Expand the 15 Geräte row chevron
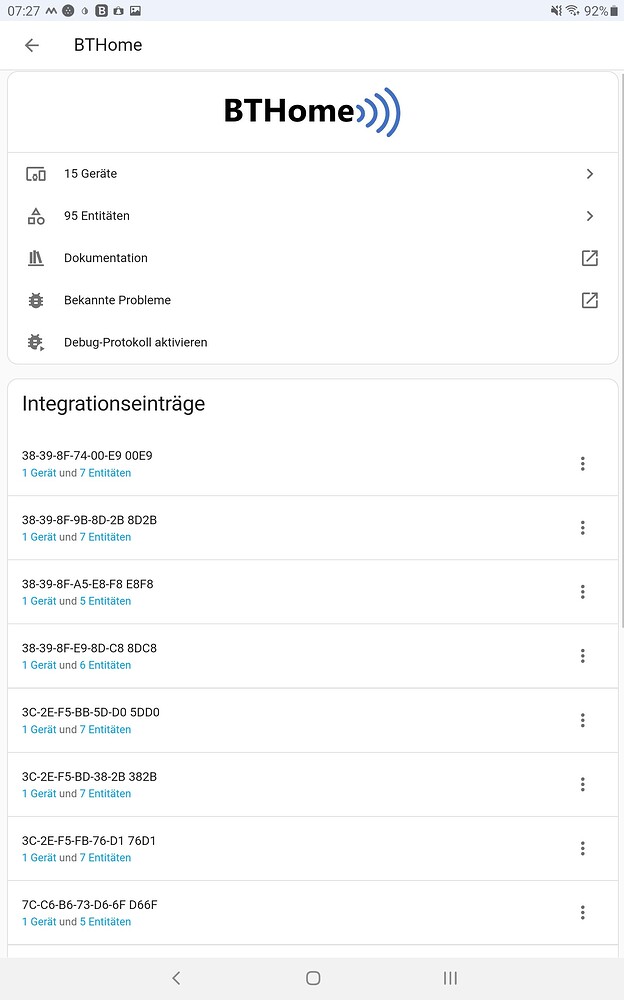Viewport: 624px width, 1000px height. pos(590,173)
